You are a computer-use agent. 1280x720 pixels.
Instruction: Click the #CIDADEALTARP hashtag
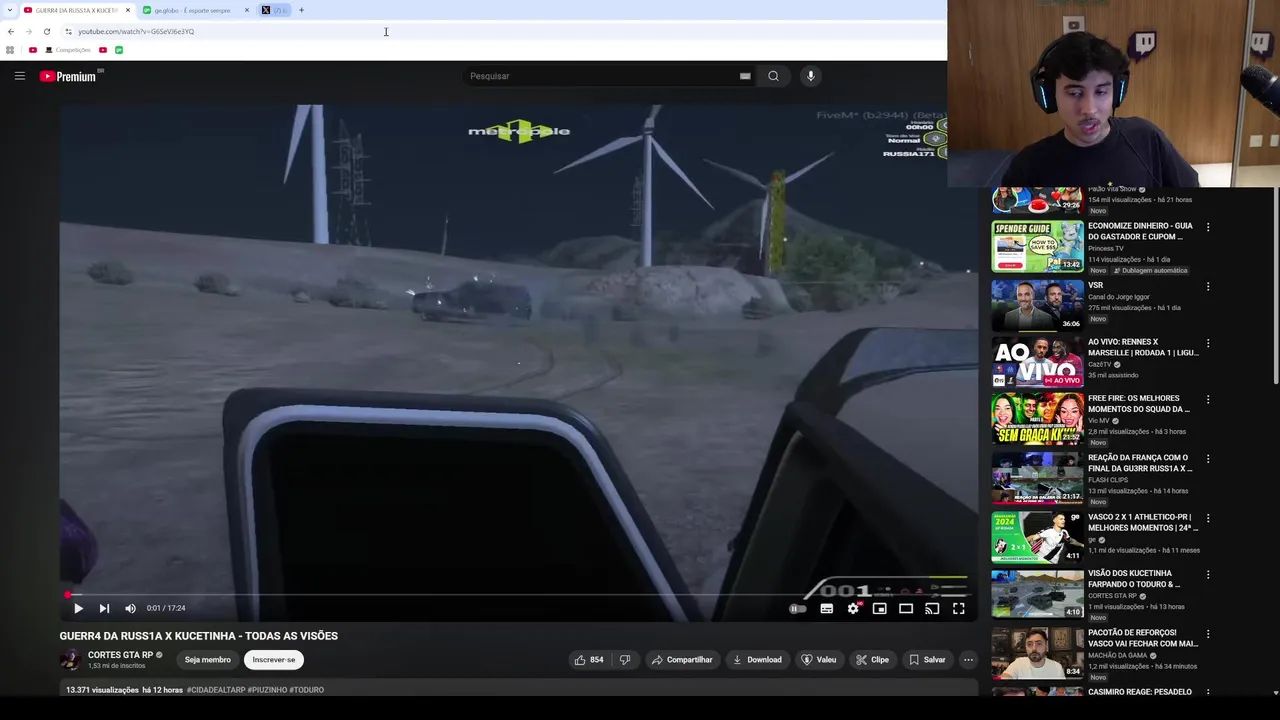[215, 690]
